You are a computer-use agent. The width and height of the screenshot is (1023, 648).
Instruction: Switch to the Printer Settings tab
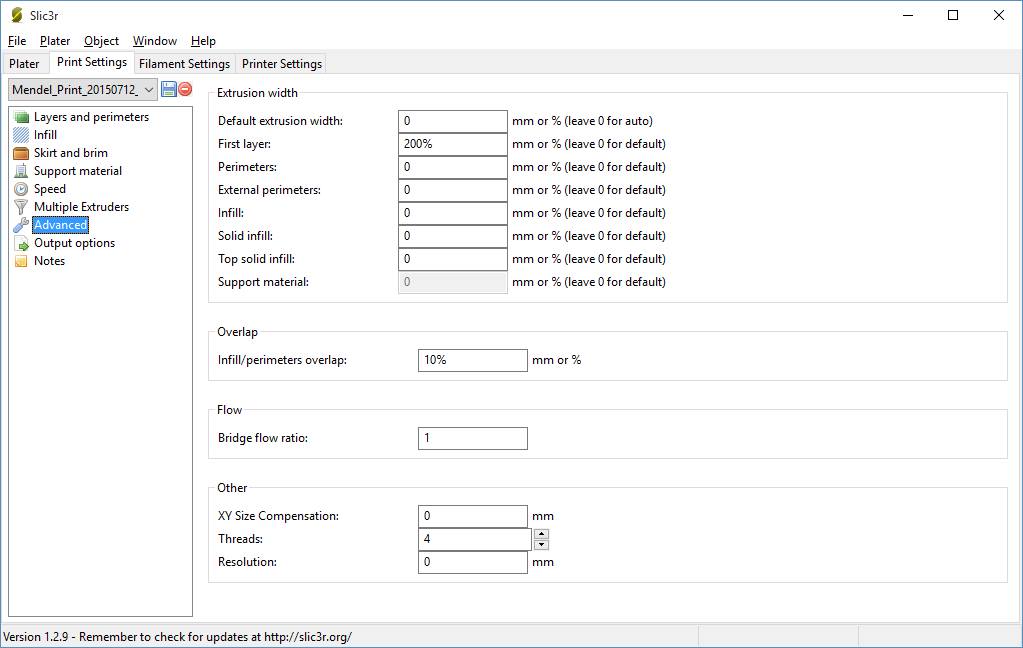(282, 64)
